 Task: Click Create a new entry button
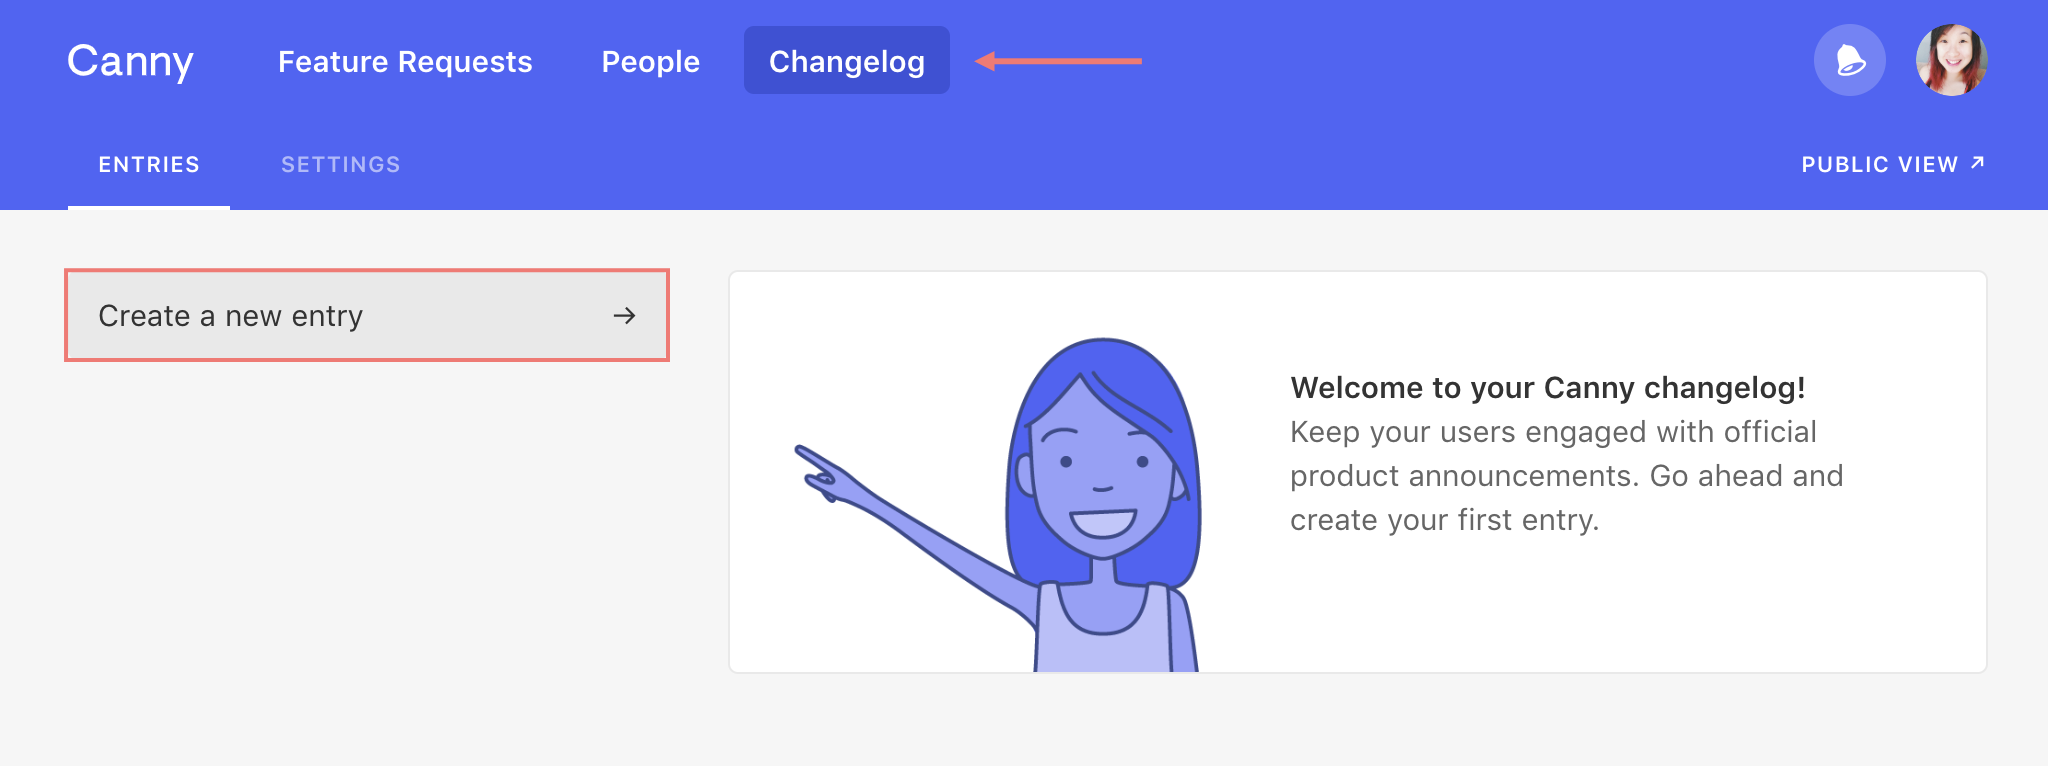click(x=367, y=315)
